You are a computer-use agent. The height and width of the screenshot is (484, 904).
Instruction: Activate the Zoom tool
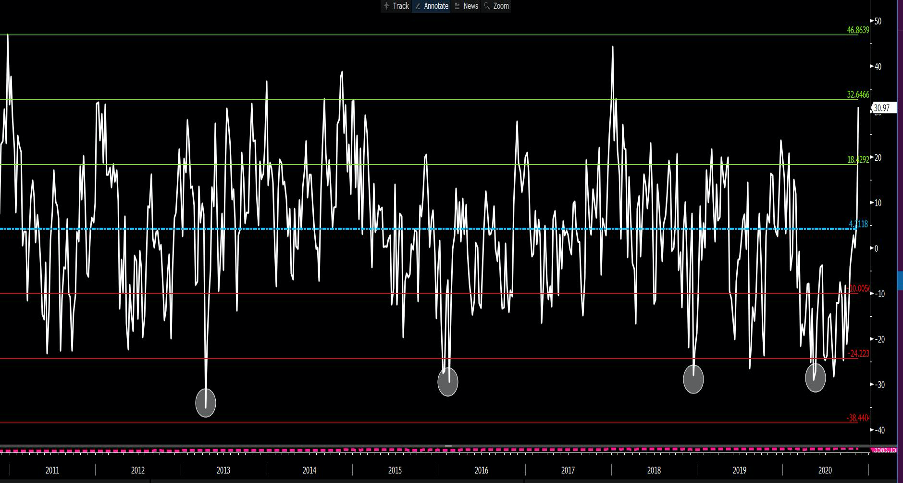tap(496, 6)
